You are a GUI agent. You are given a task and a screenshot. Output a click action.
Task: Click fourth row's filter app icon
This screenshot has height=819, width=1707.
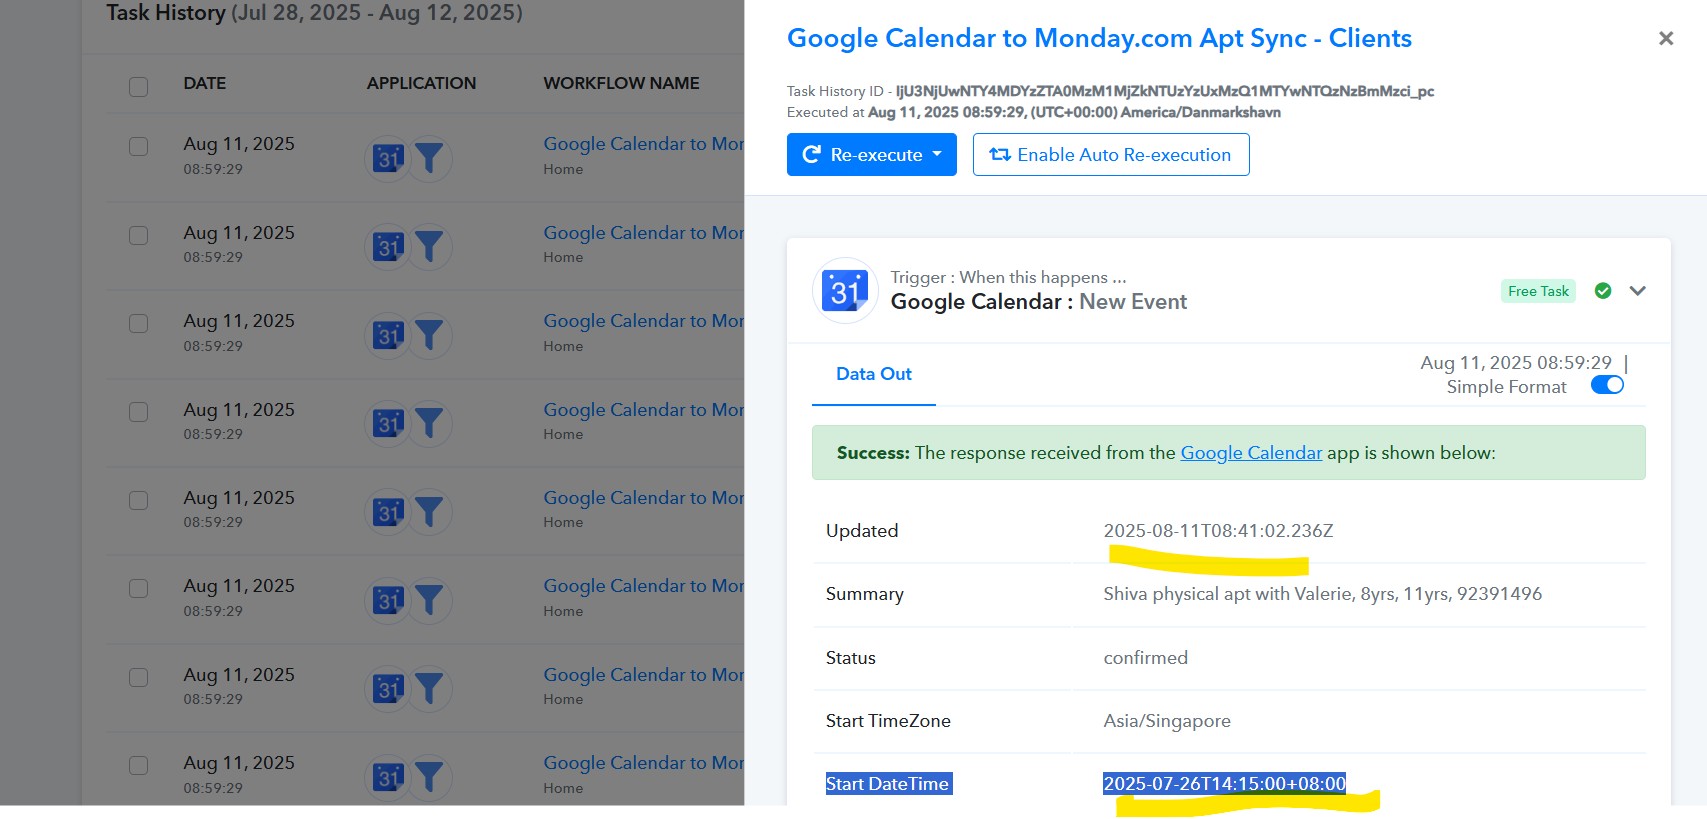click(x=429, y=423)
